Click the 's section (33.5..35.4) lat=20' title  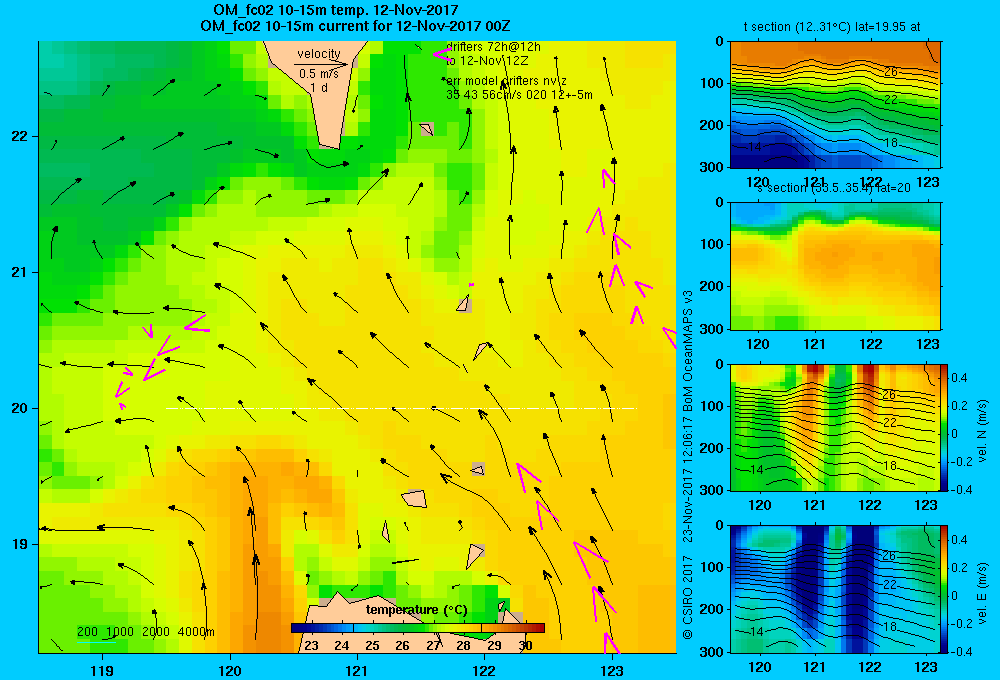835,188
